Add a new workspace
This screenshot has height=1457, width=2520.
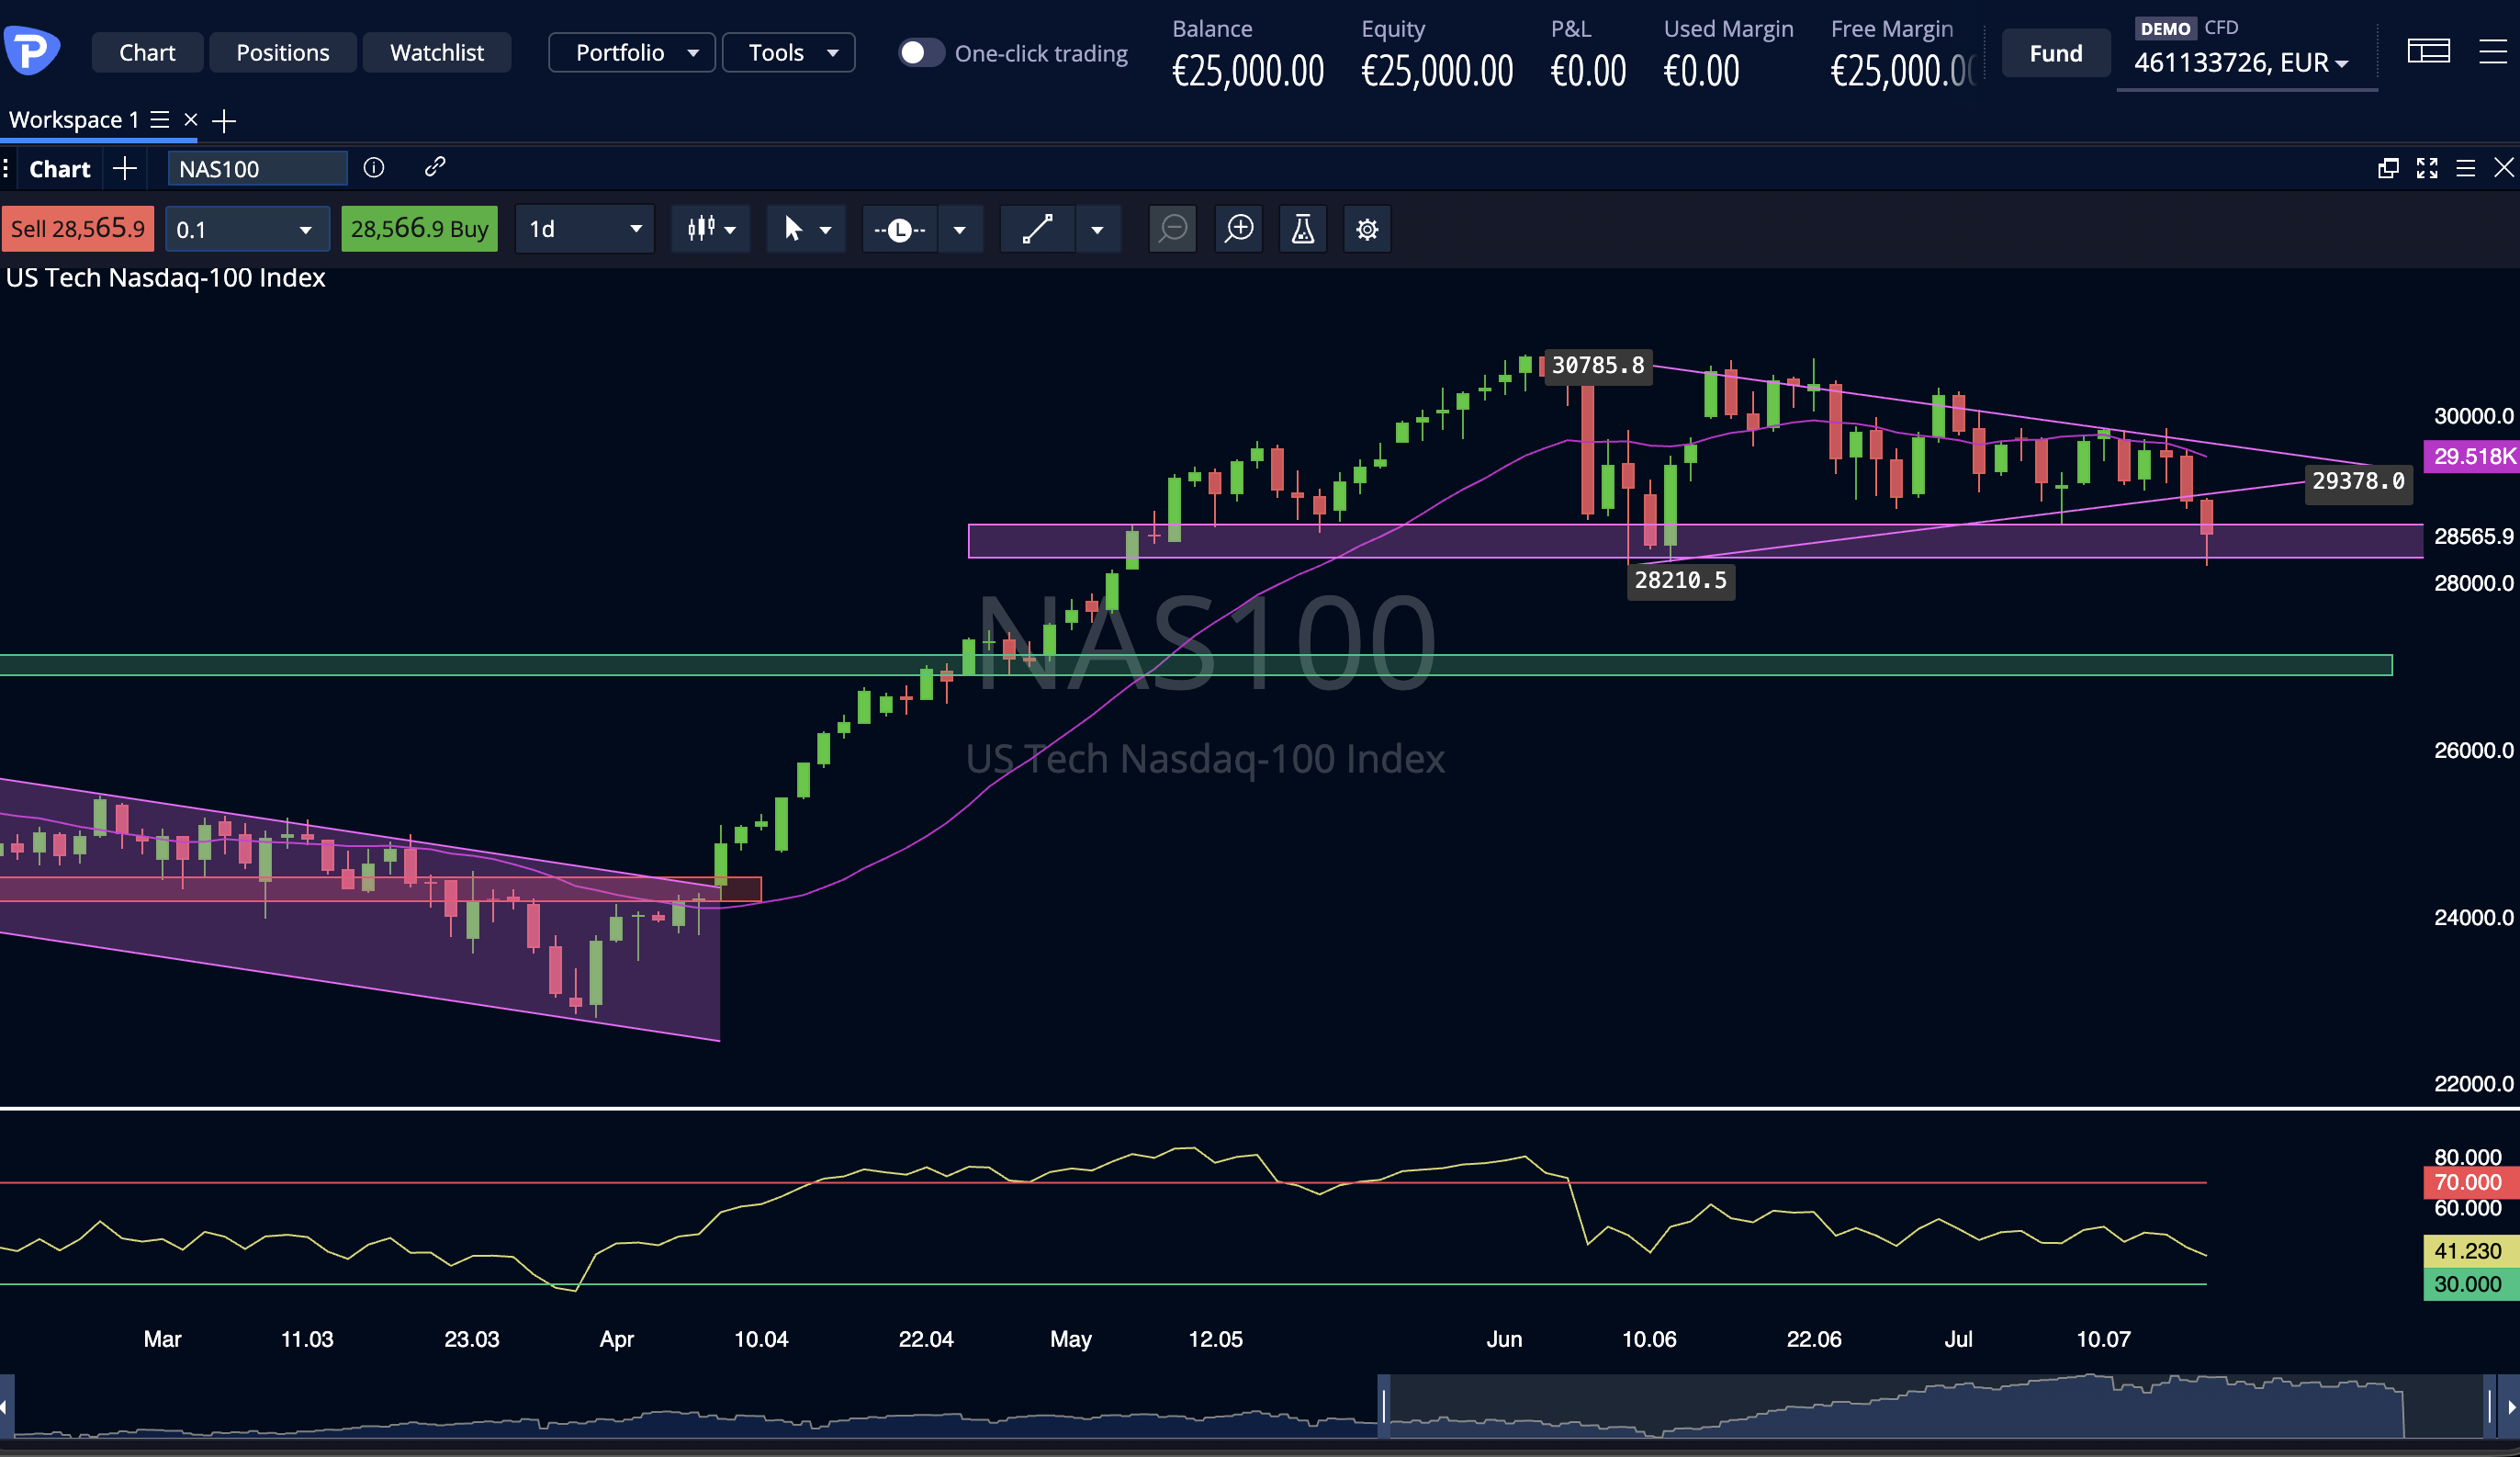pos(224,121)
